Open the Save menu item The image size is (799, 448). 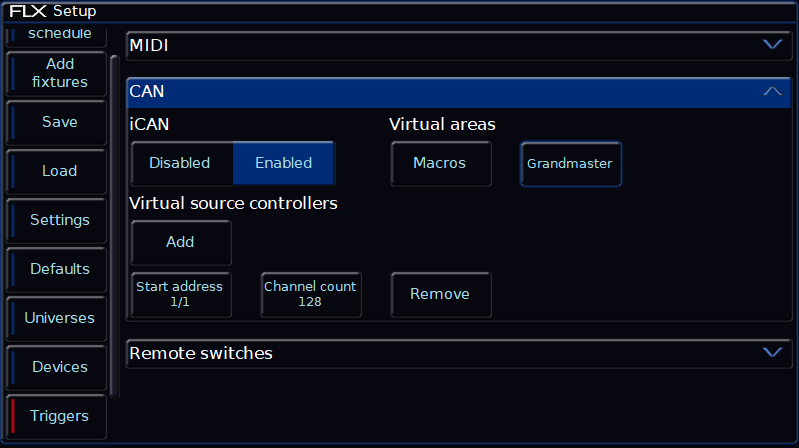click(x=57, y=122)
